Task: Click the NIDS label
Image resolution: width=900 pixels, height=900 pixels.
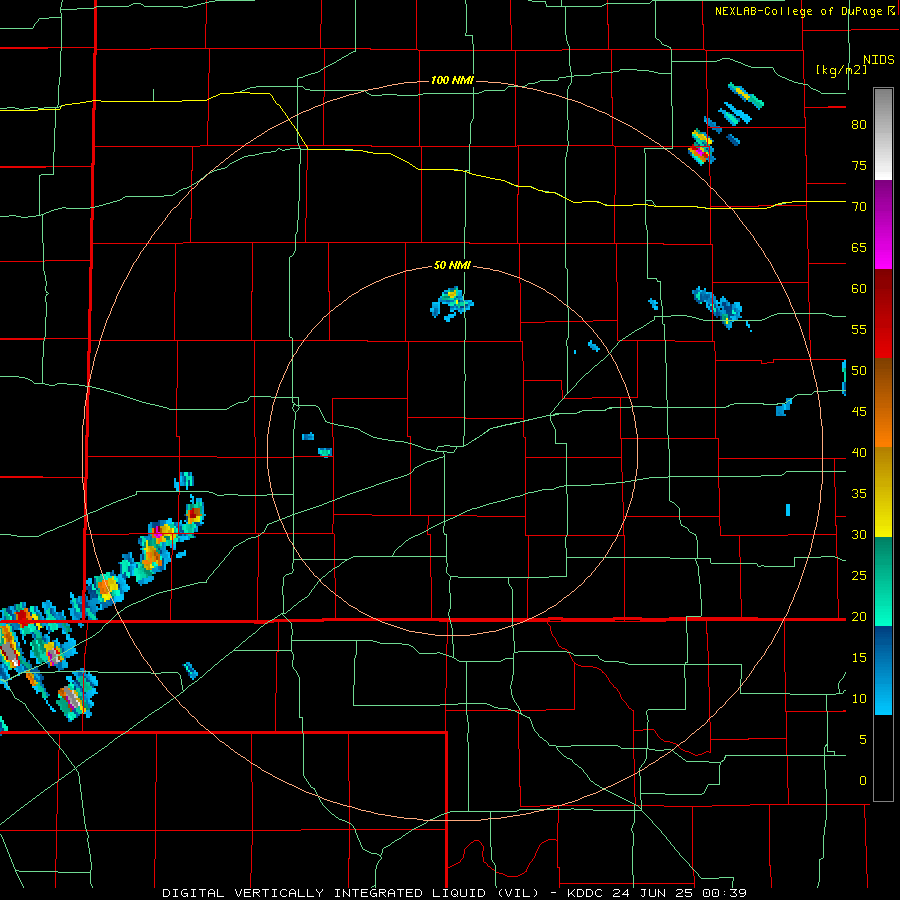Action: point(879,60)
